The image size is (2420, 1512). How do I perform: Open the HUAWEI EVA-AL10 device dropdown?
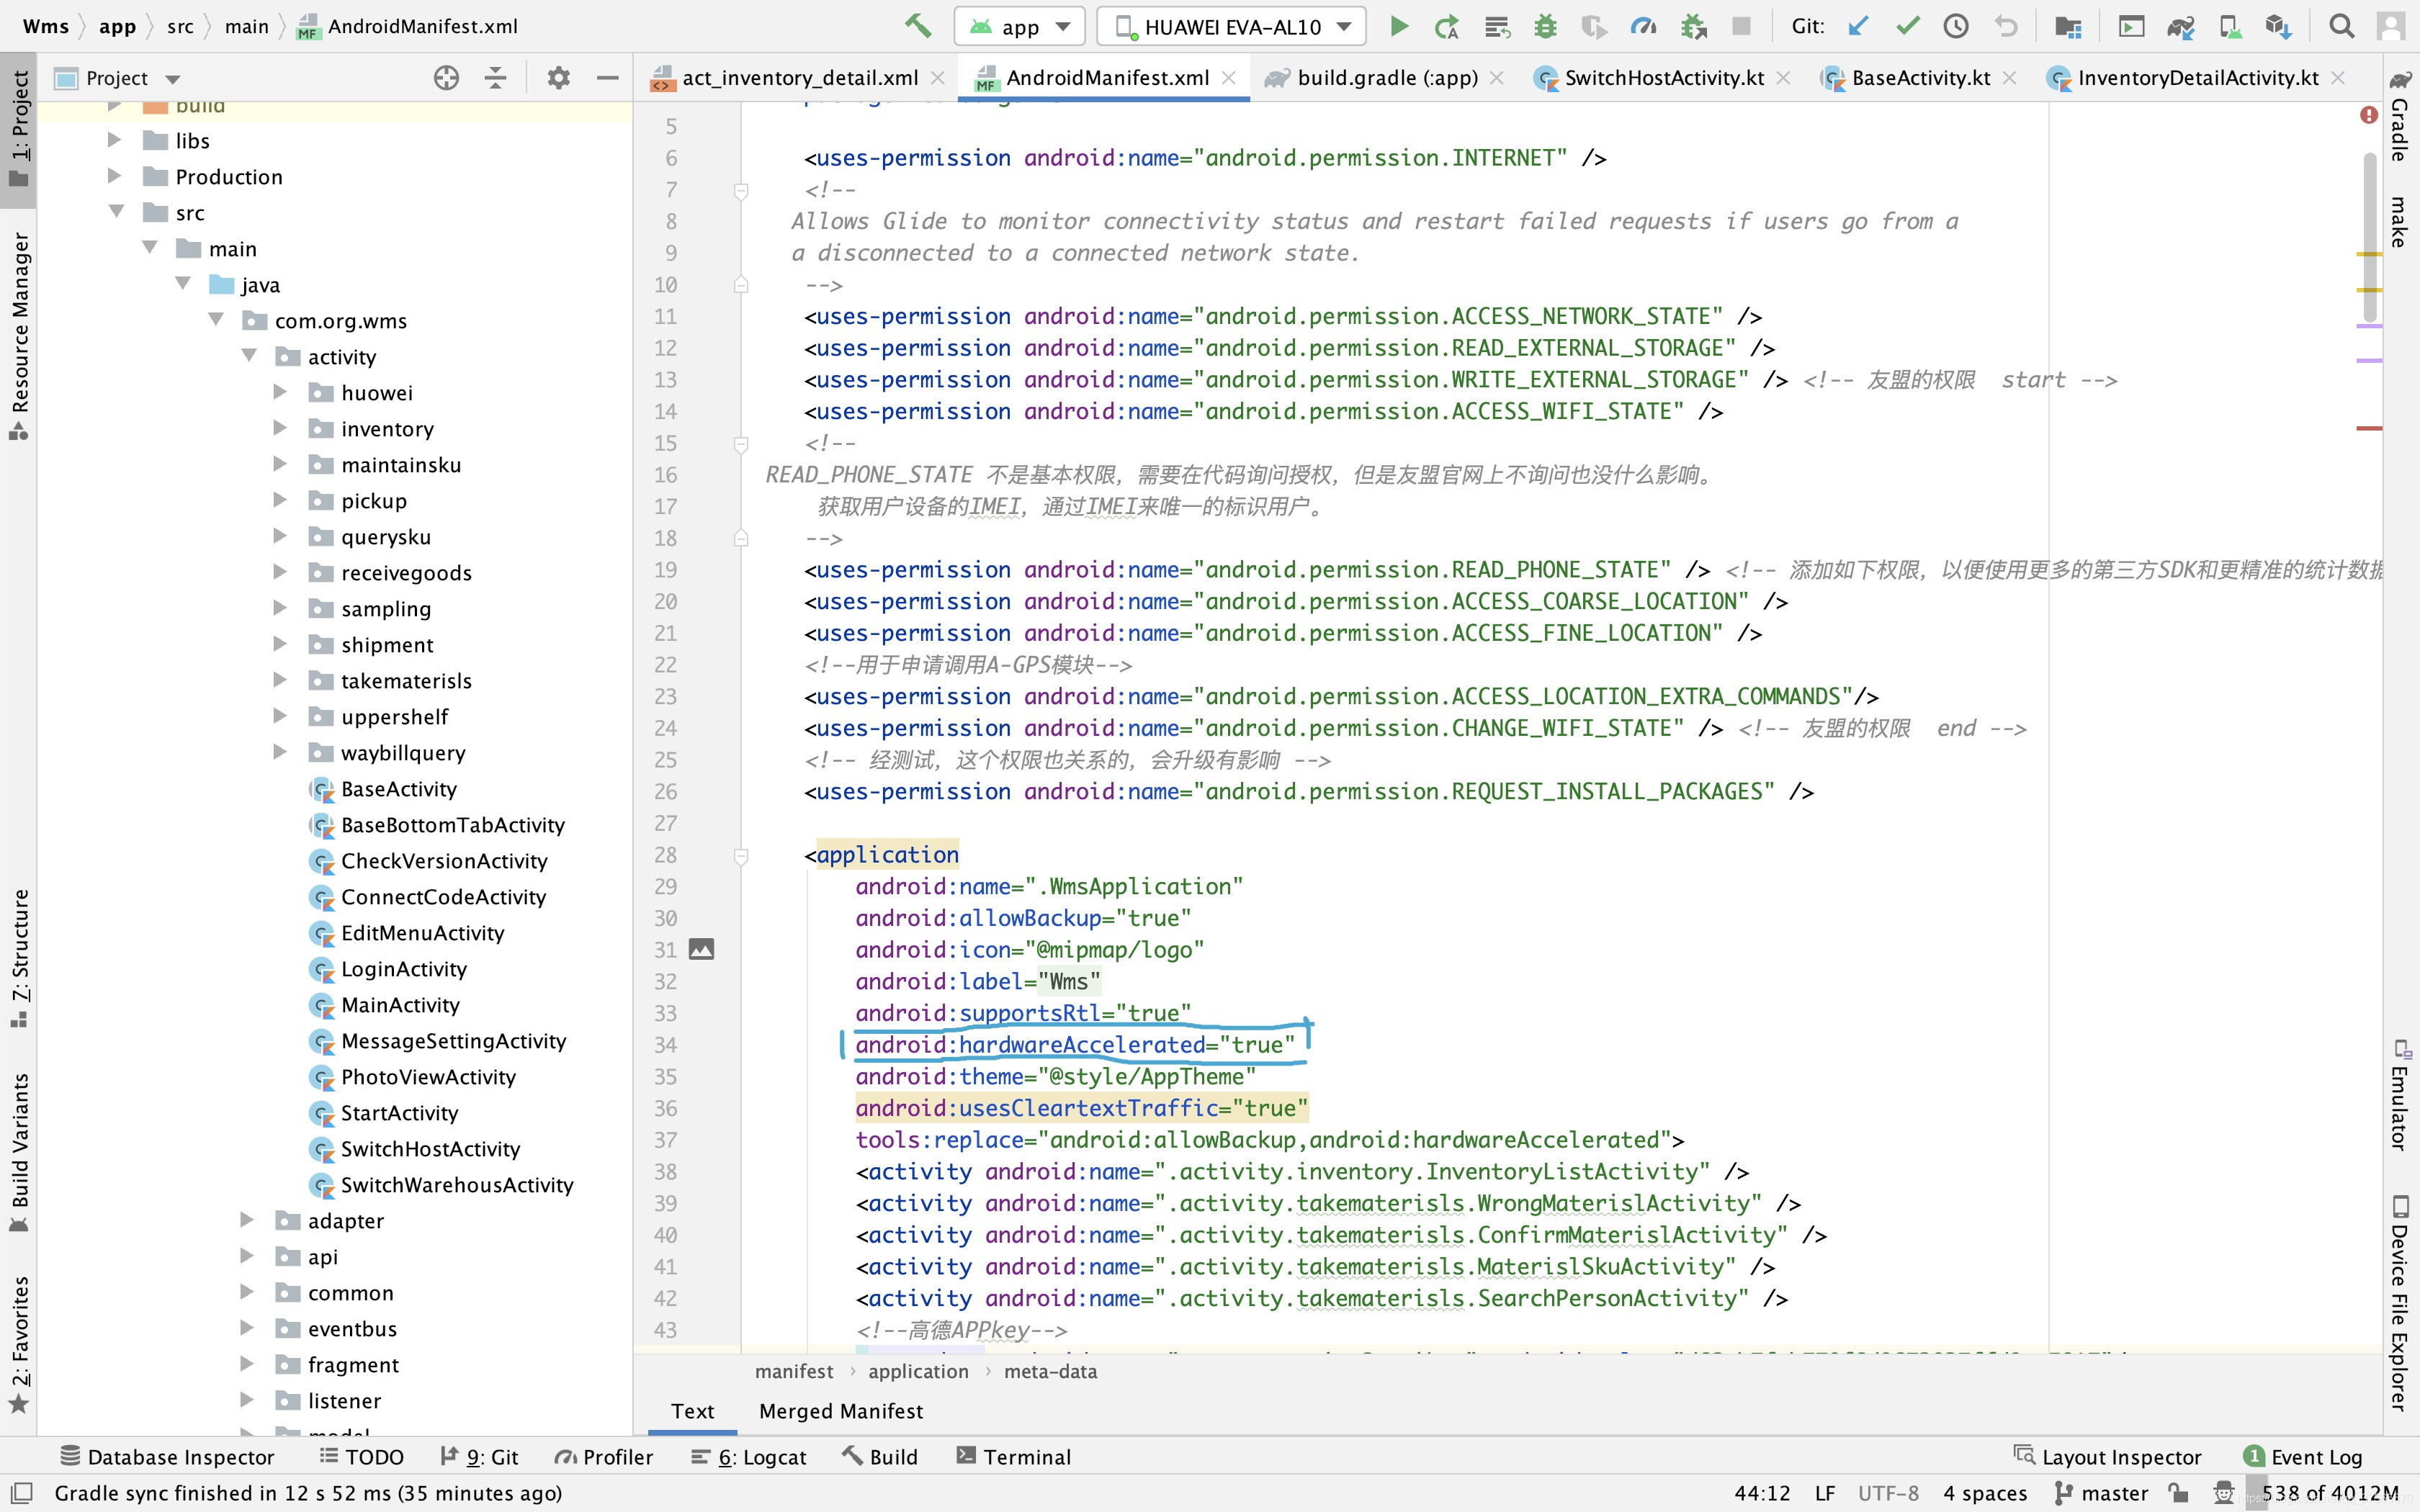[1232, 27]
